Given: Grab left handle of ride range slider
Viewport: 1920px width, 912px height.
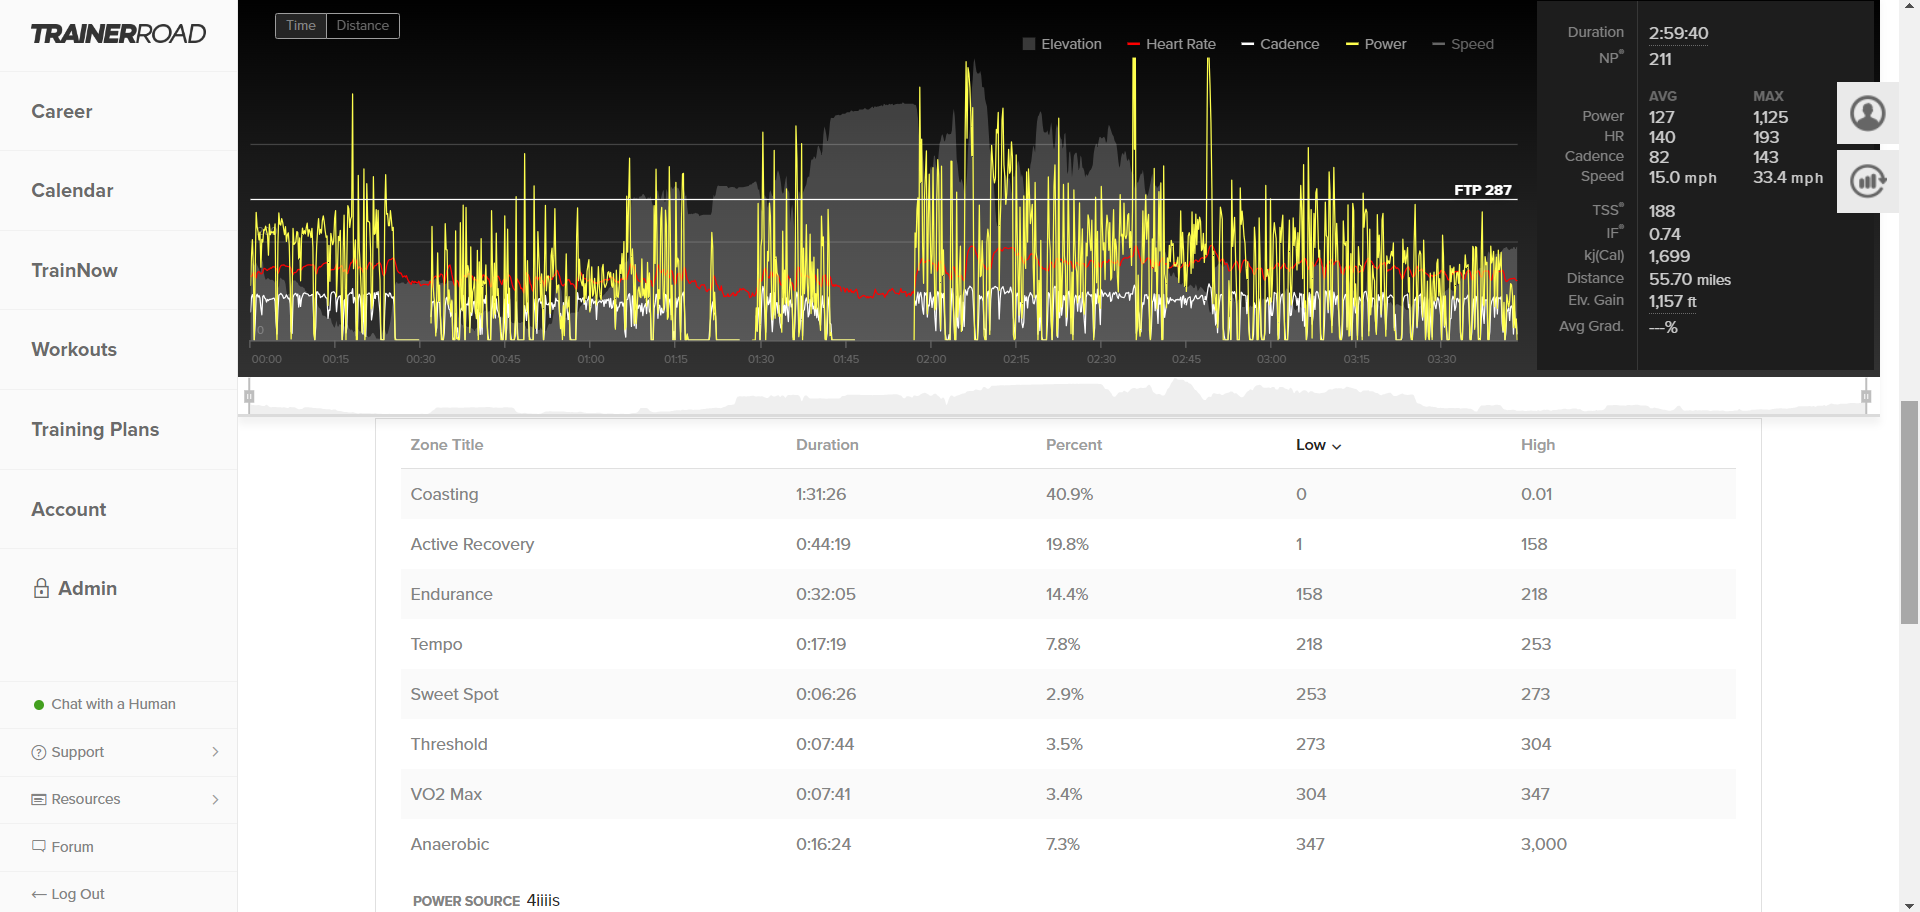Looking at the screenshot, I should 249,397.
